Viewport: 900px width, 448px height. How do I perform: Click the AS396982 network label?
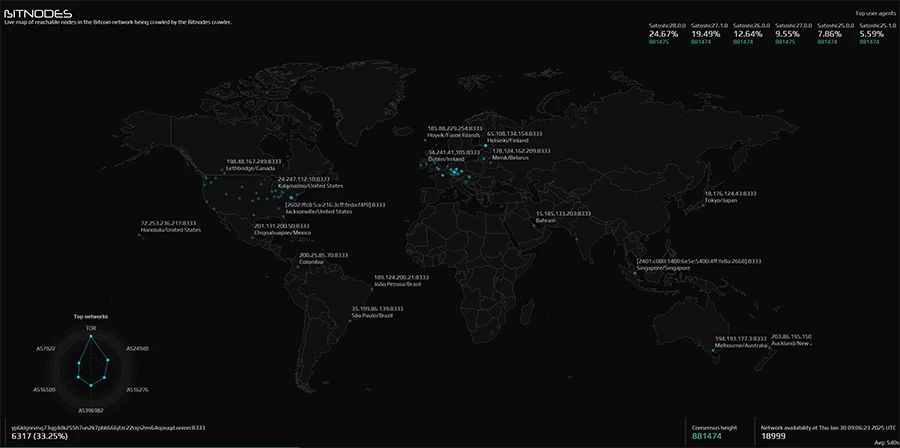91,411
